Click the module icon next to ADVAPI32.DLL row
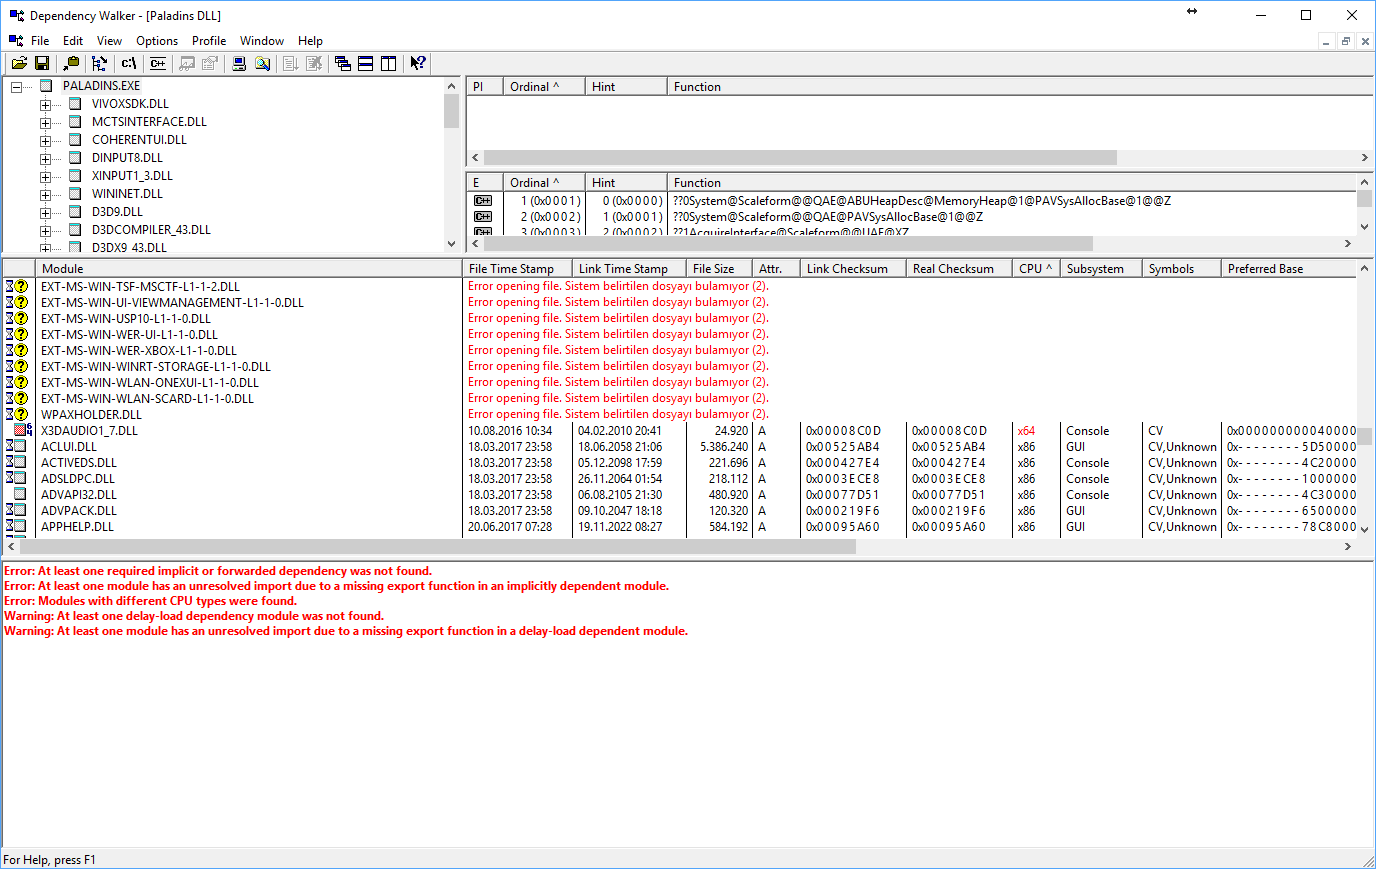1376x869 pixels. click(x=20, y=494)
